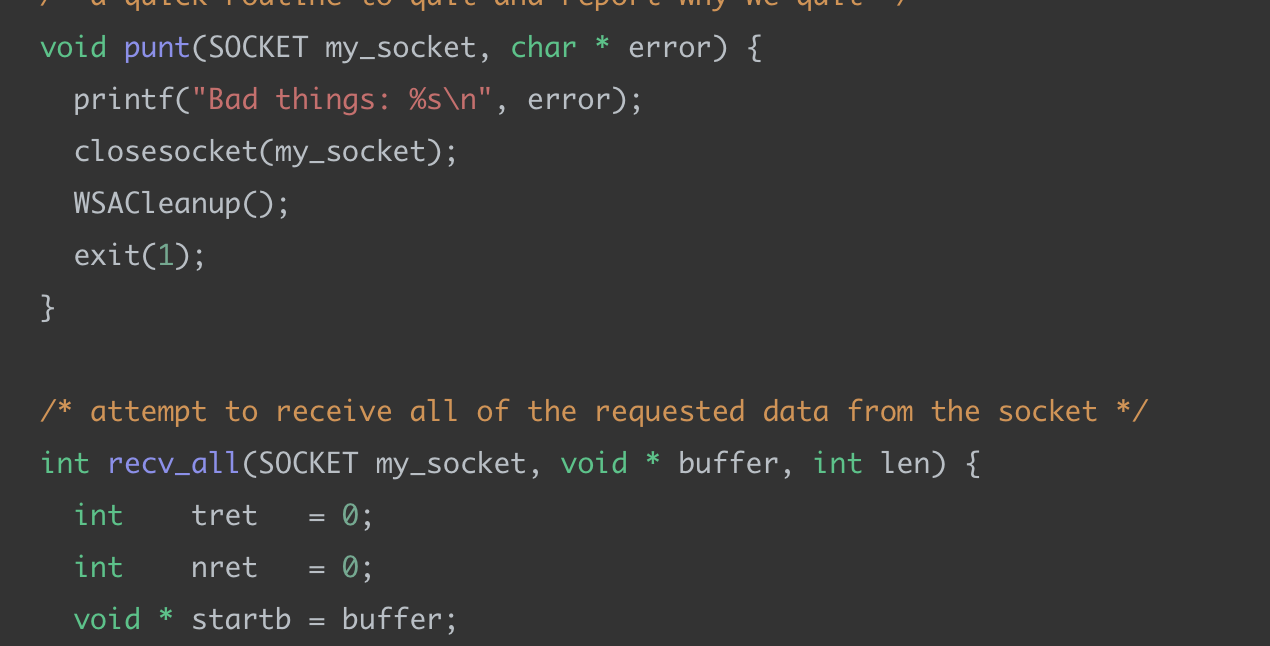Click the "char" keyword in the punt parameters
Image resolution: width=1270 pixels, height=646 pixels.
pyautogui.click(x=543, y=47)
